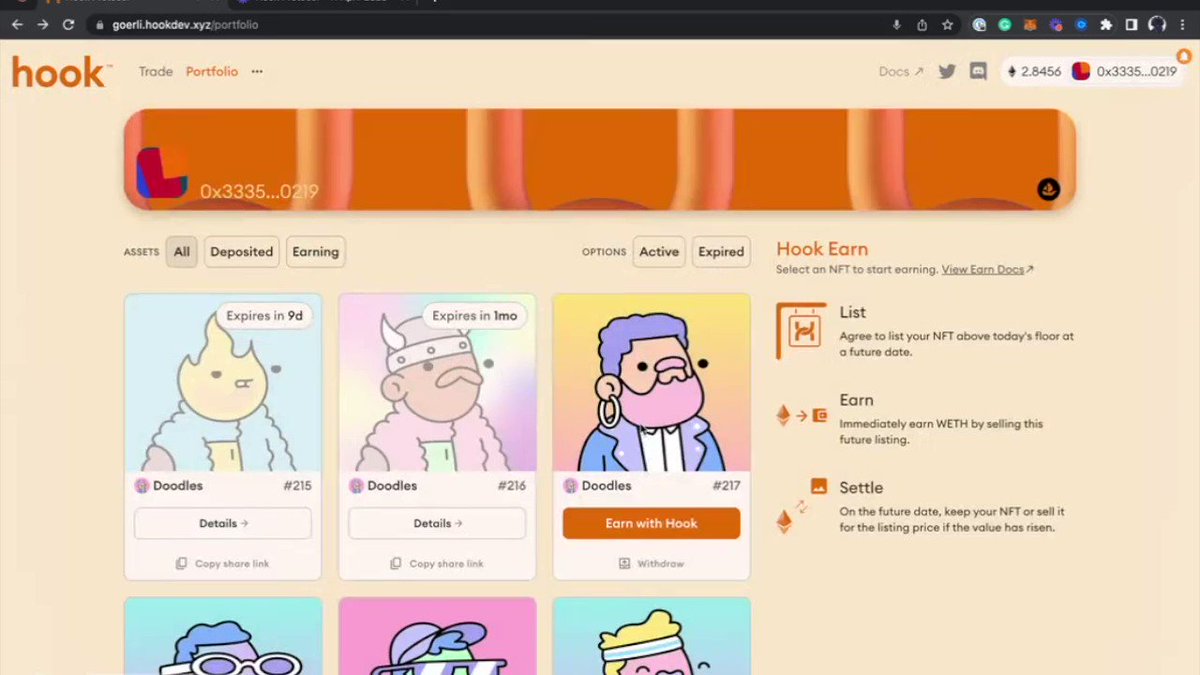Open the Twitter icon link
1200x675 pixels.
tap(946, 71)
